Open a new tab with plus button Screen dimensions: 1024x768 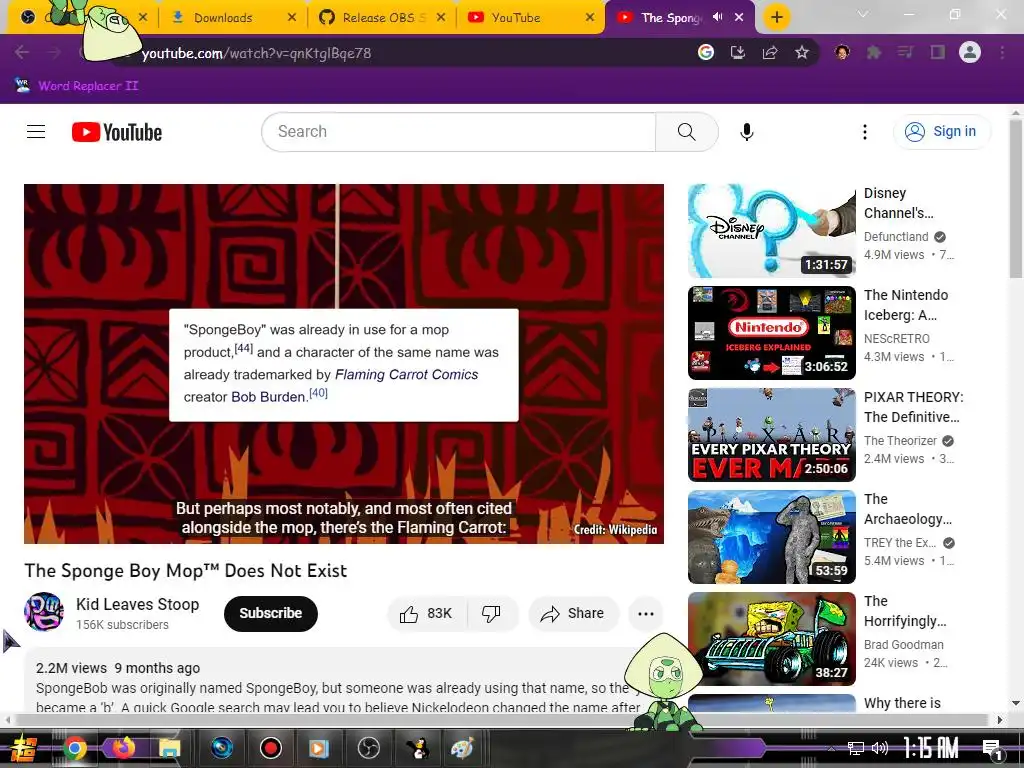[776, 18]
